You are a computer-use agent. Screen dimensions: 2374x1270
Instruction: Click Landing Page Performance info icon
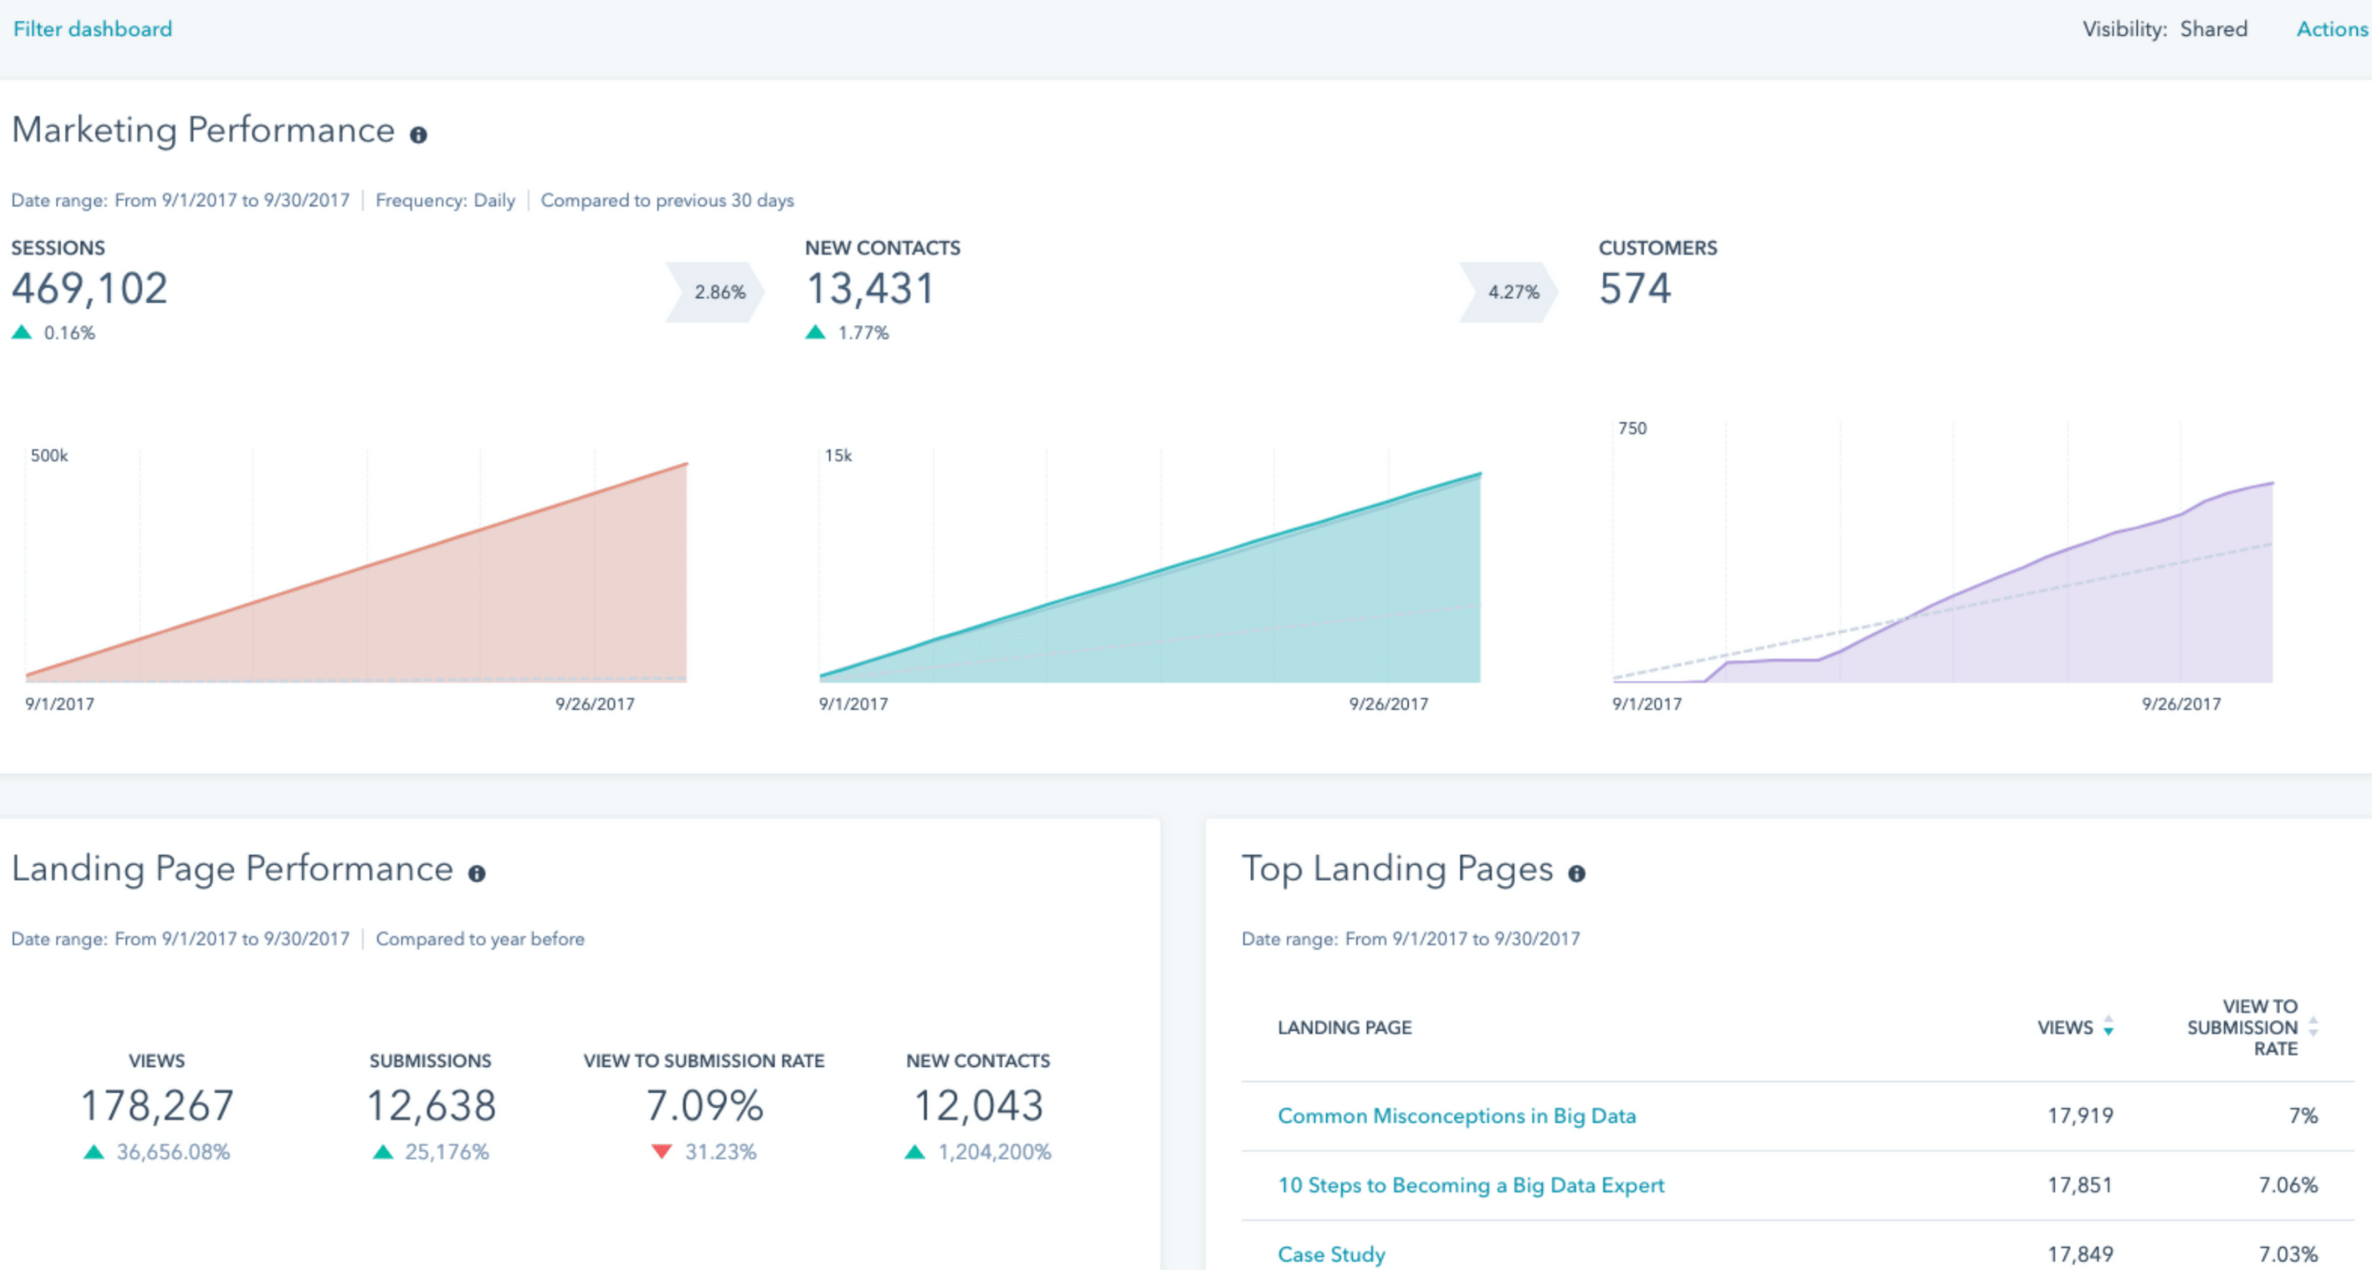(x=477, y=874)
